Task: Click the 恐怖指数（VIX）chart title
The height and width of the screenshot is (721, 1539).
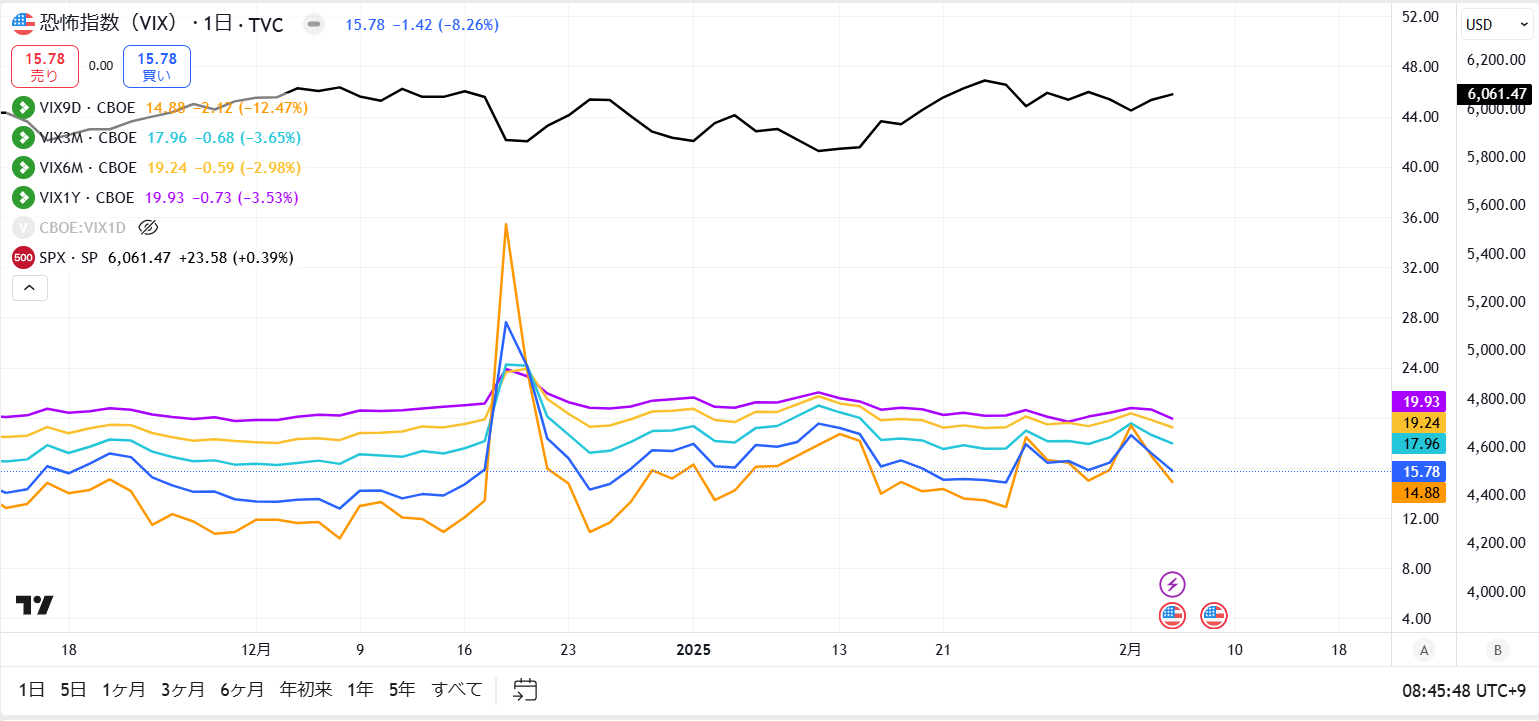Action: (111, 24)
